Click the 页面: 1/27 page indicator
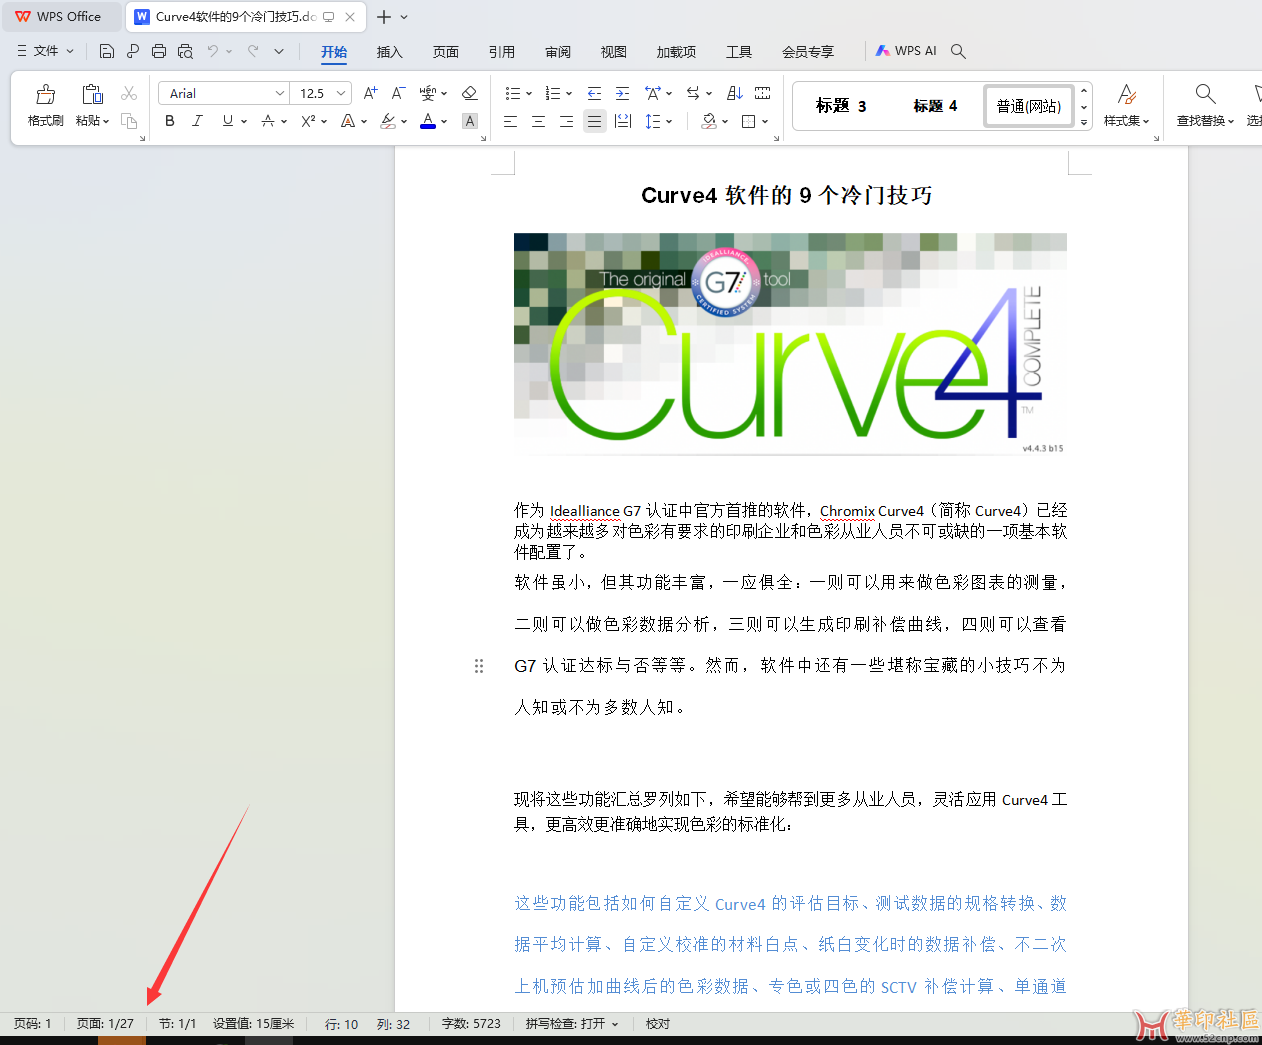Screen dimensions: 1262x1045 coord(105,1024)
